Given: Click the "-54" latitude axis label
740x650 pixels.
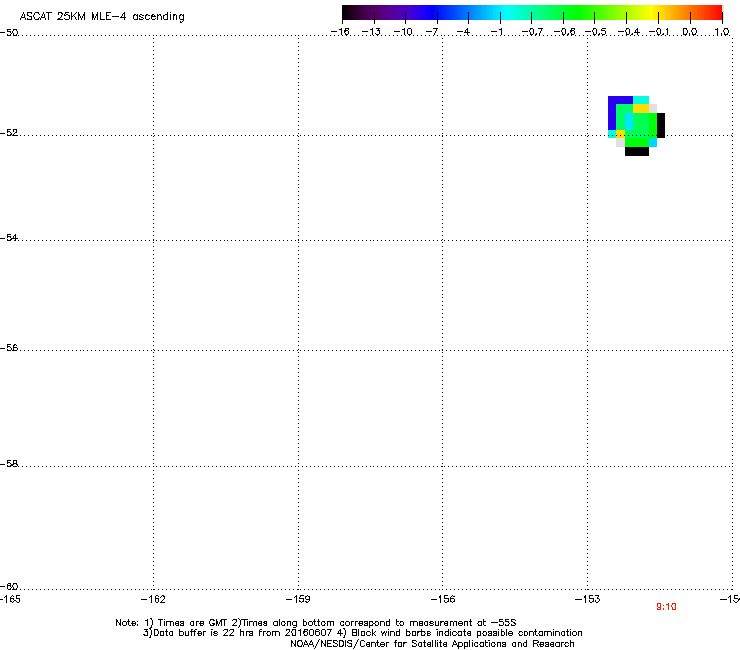Looking at the screenshot, I should 9,237.
